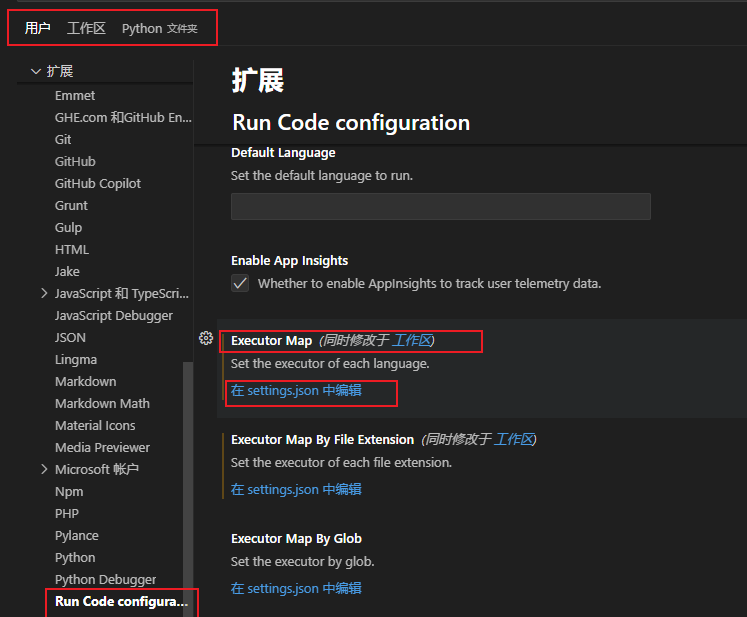Open the GitHub settings section
The image size is (747, 617).
tap(75, 162)
